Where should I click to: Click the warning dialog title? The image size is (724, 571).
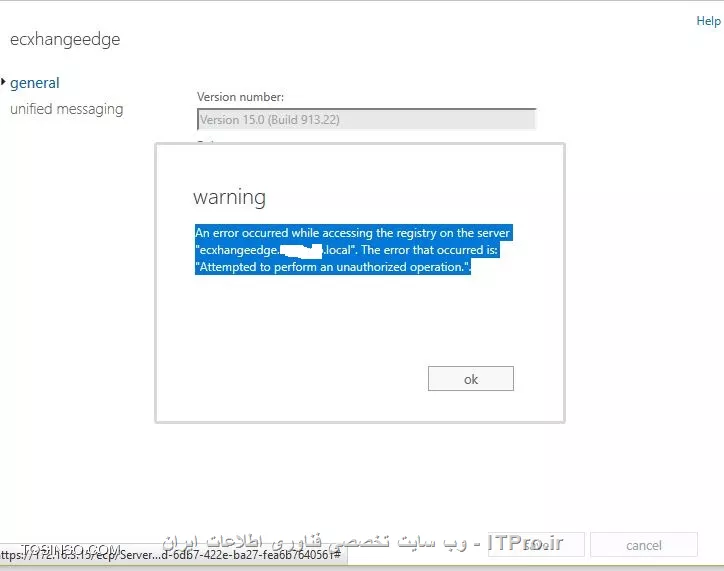pos(229,197)
